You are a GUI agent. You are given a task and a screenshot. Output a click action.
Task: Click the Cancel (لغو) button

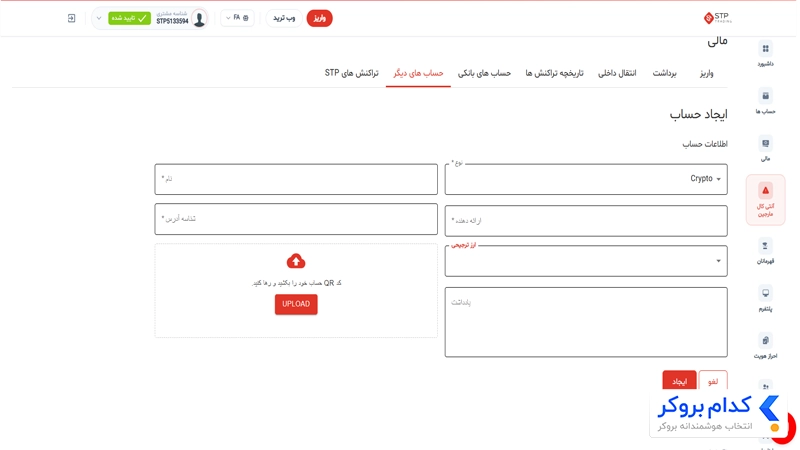tap(713, 381)
